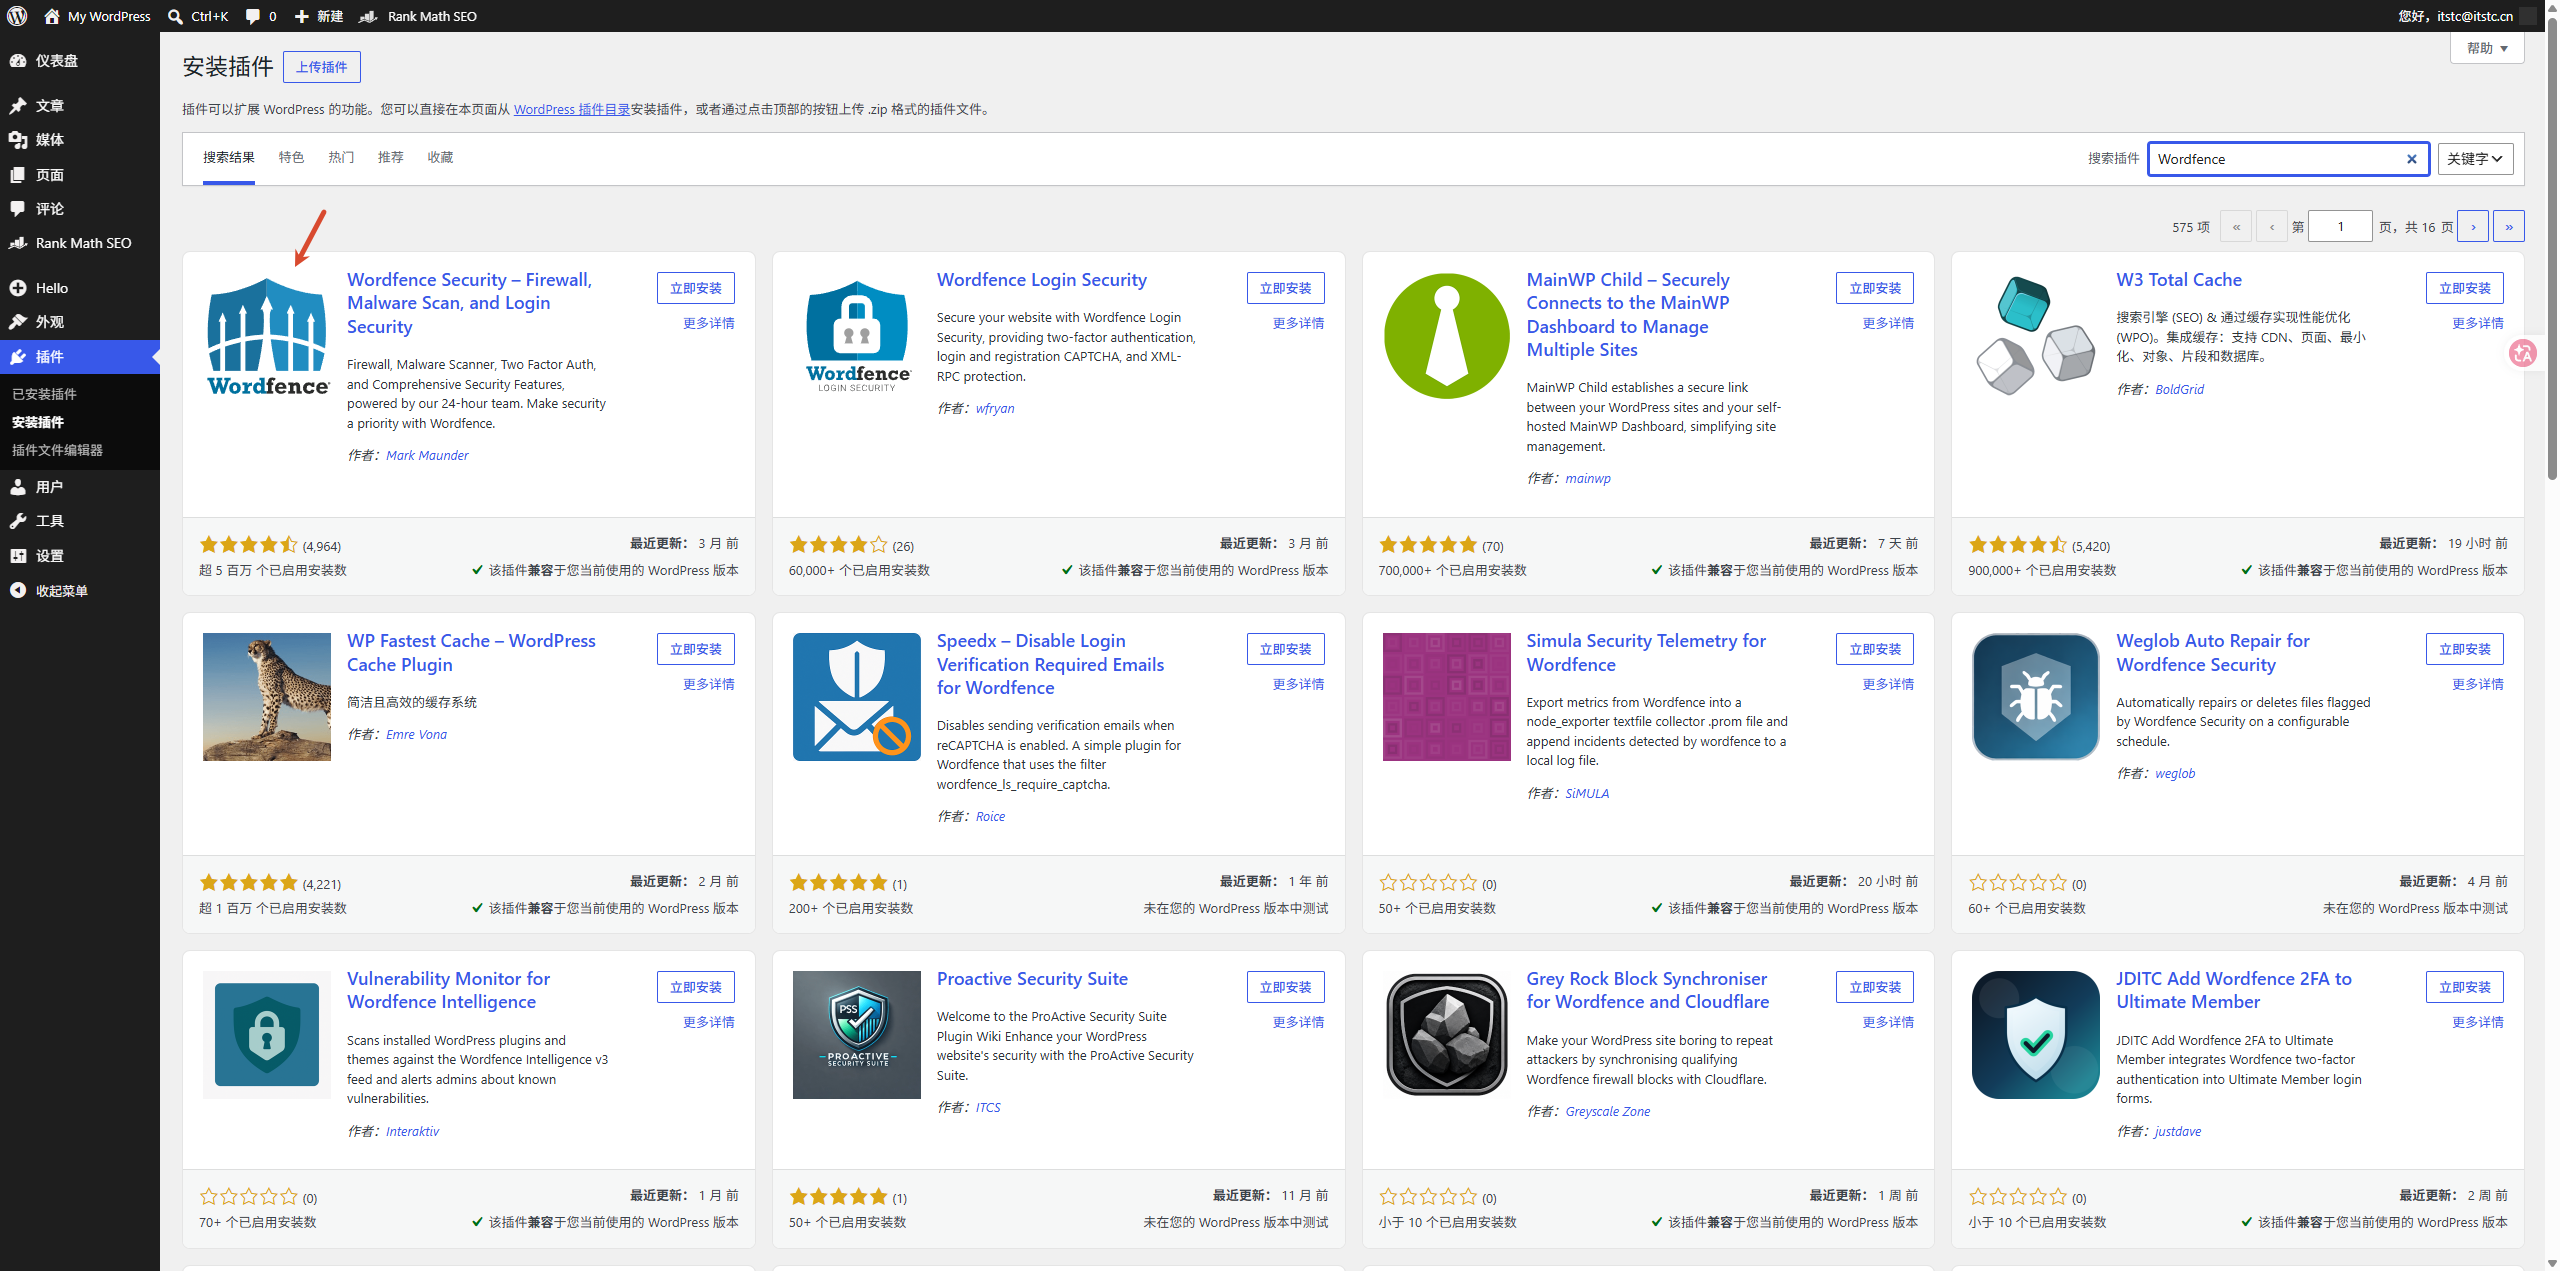Select the 插件 plugins menu item
The image size is (2560, 1271).
(80, 357)
